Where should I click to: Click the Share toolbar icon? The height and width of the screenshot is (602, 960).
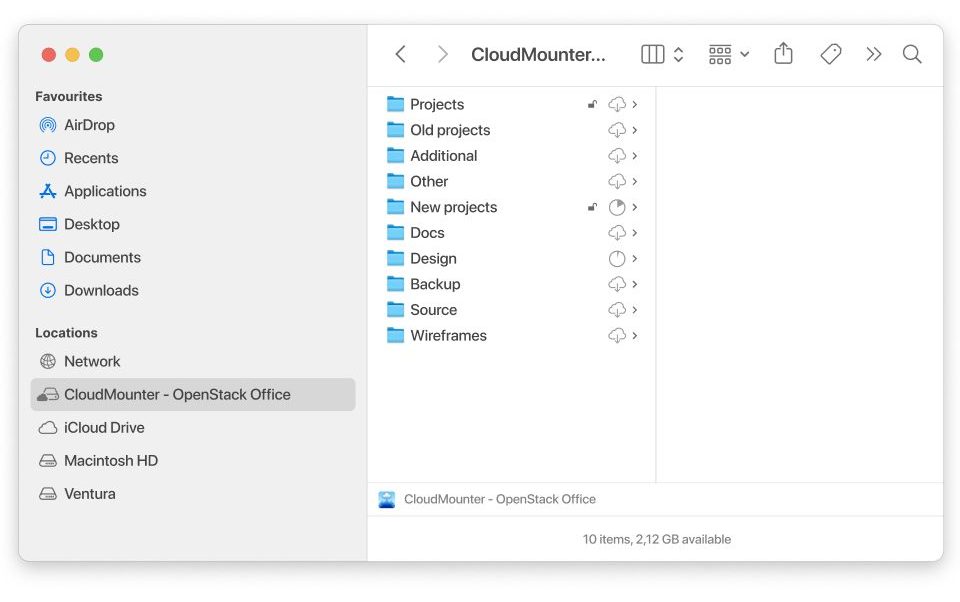pyautogui.click(x=783, y=54)
